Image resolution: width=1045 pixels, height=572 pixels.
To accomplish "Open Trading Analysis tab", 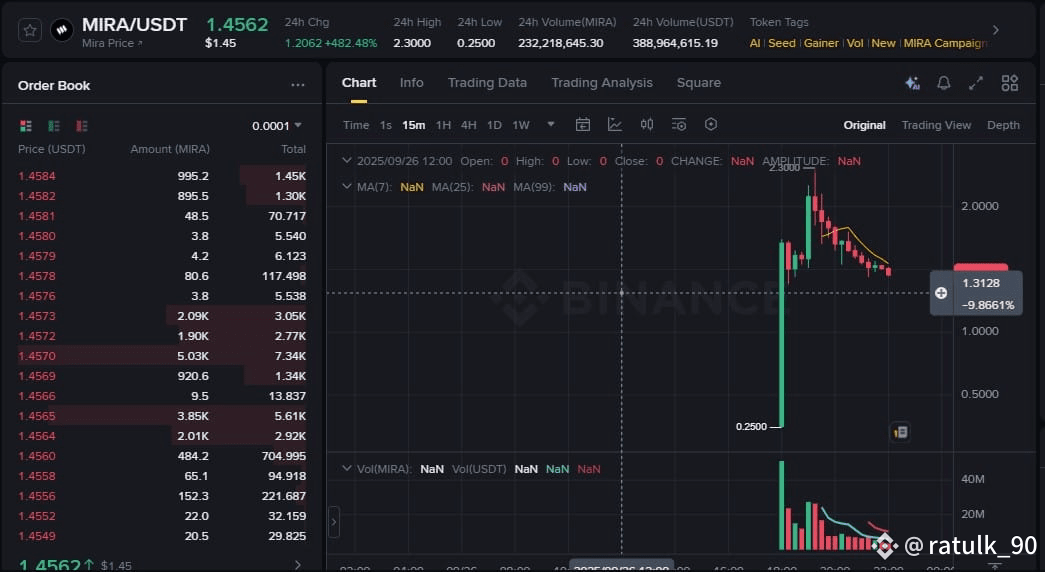I will point(602,83).
